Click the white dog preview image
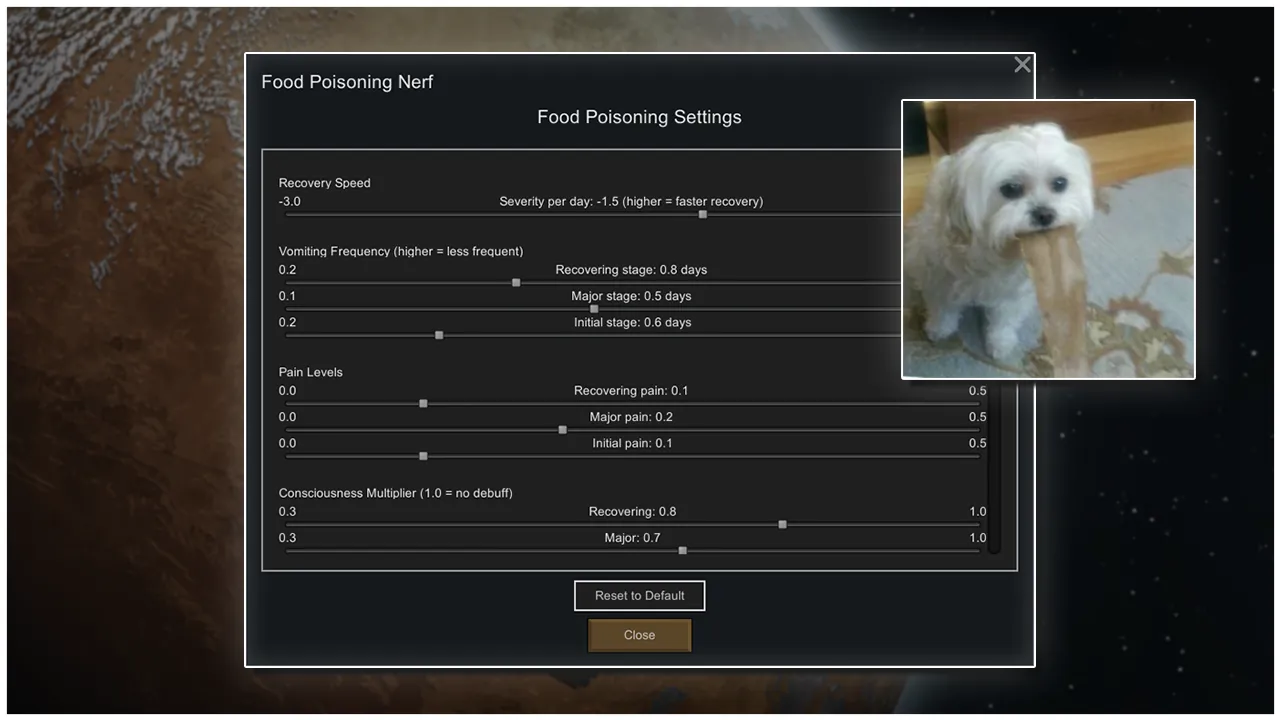The height and width of the screenshot is (720, 1280). coord(1048,239)
